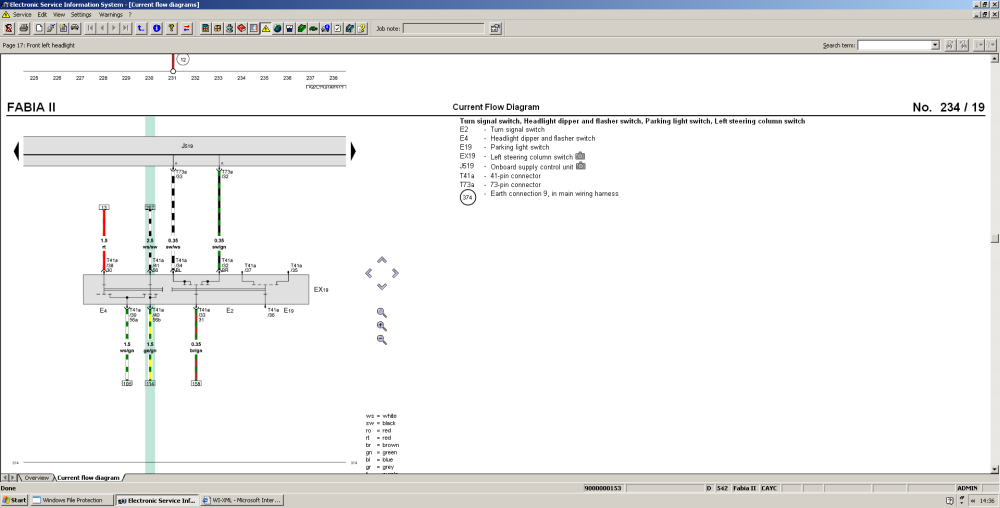
Task: Click the boxed wire reference 13
Action: (104, 207)
